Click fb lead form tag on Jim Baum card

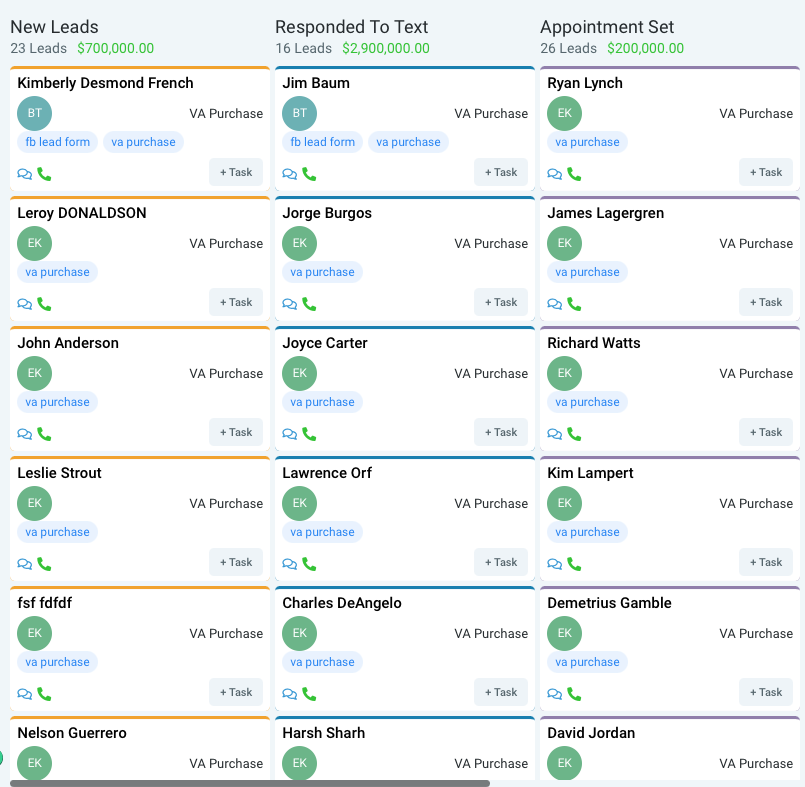pyautogui.click(x=322, y=142)
